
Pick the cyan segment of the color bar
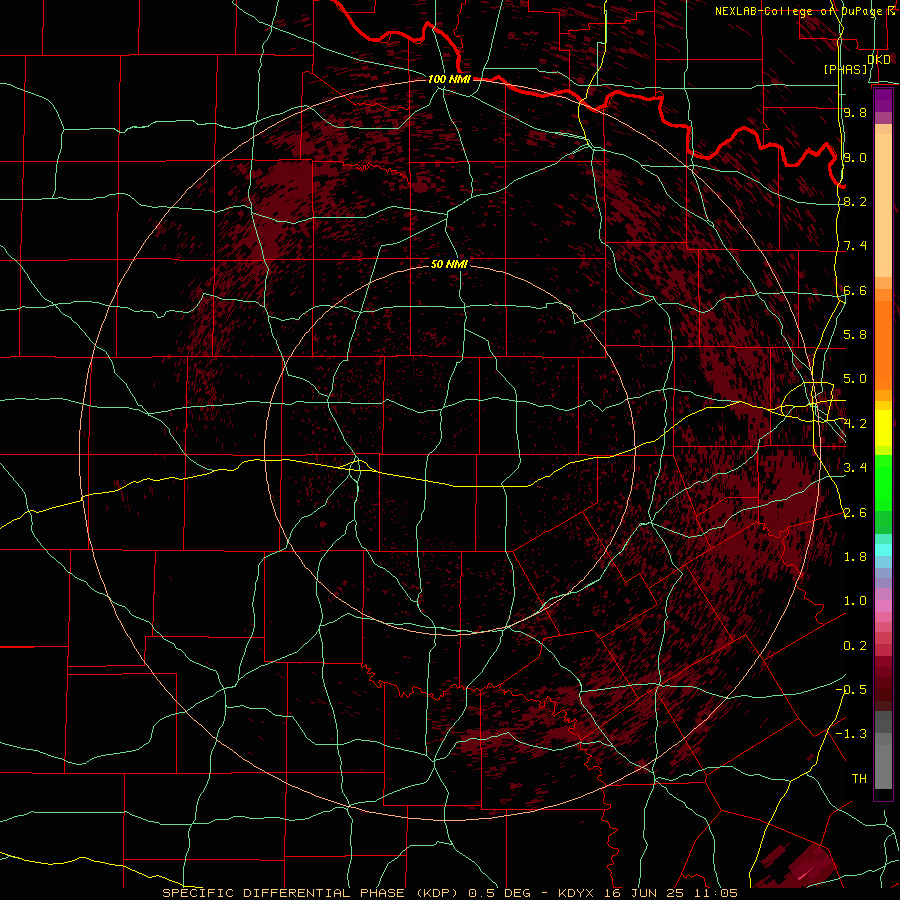[883, 550]
